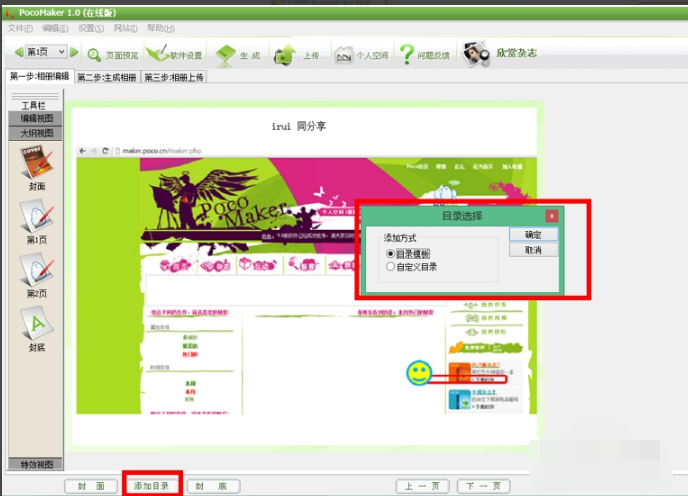Click the 工具栏 panel header
Screen dimensions: 688x496
(34, 105)
